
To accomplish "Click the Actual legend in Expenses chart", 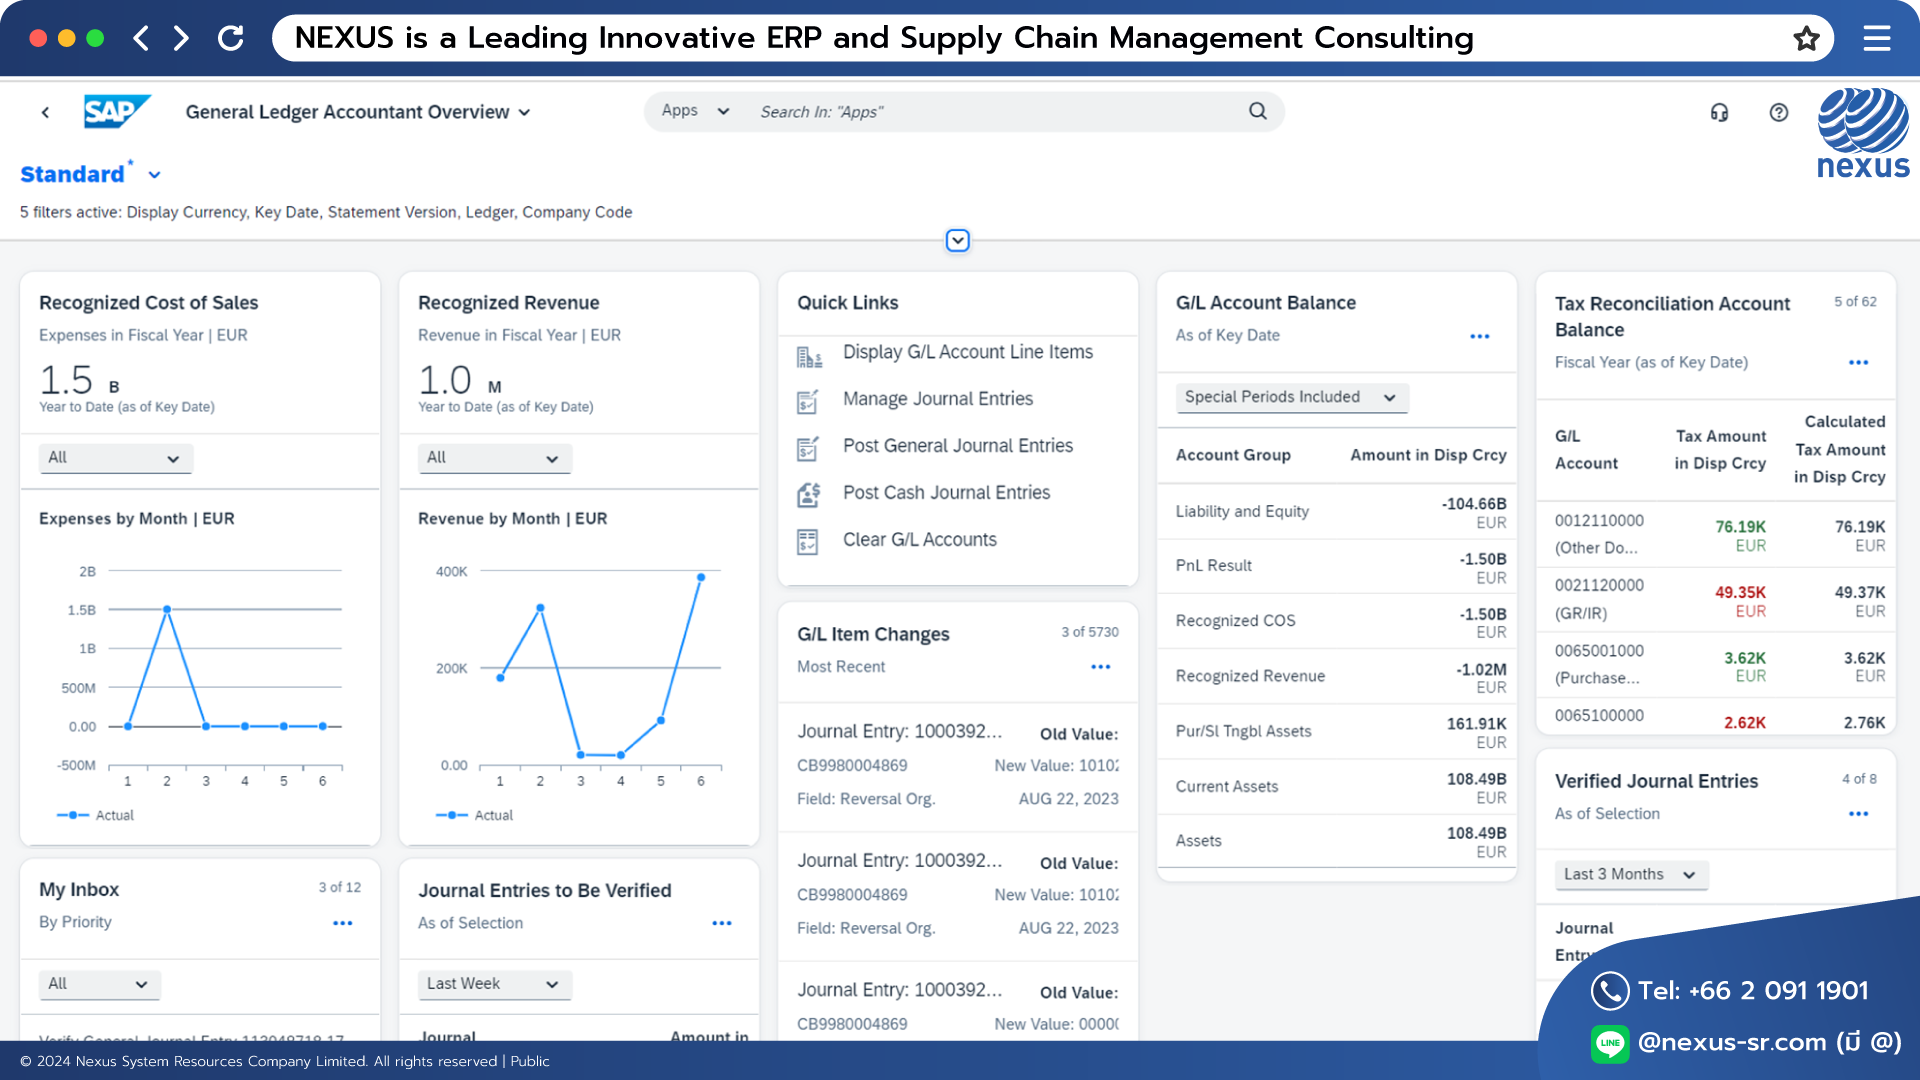I will point(96,816).
